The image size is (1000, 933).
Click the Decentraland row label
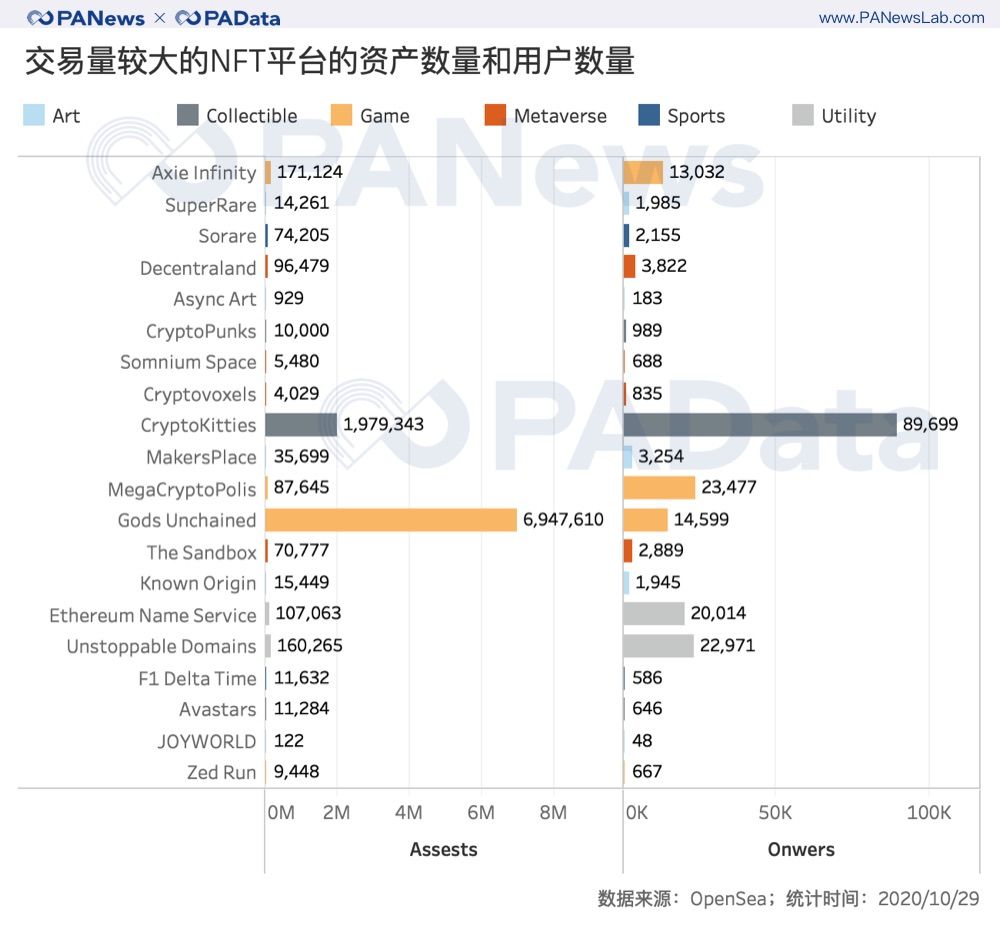tap(198, 268)
